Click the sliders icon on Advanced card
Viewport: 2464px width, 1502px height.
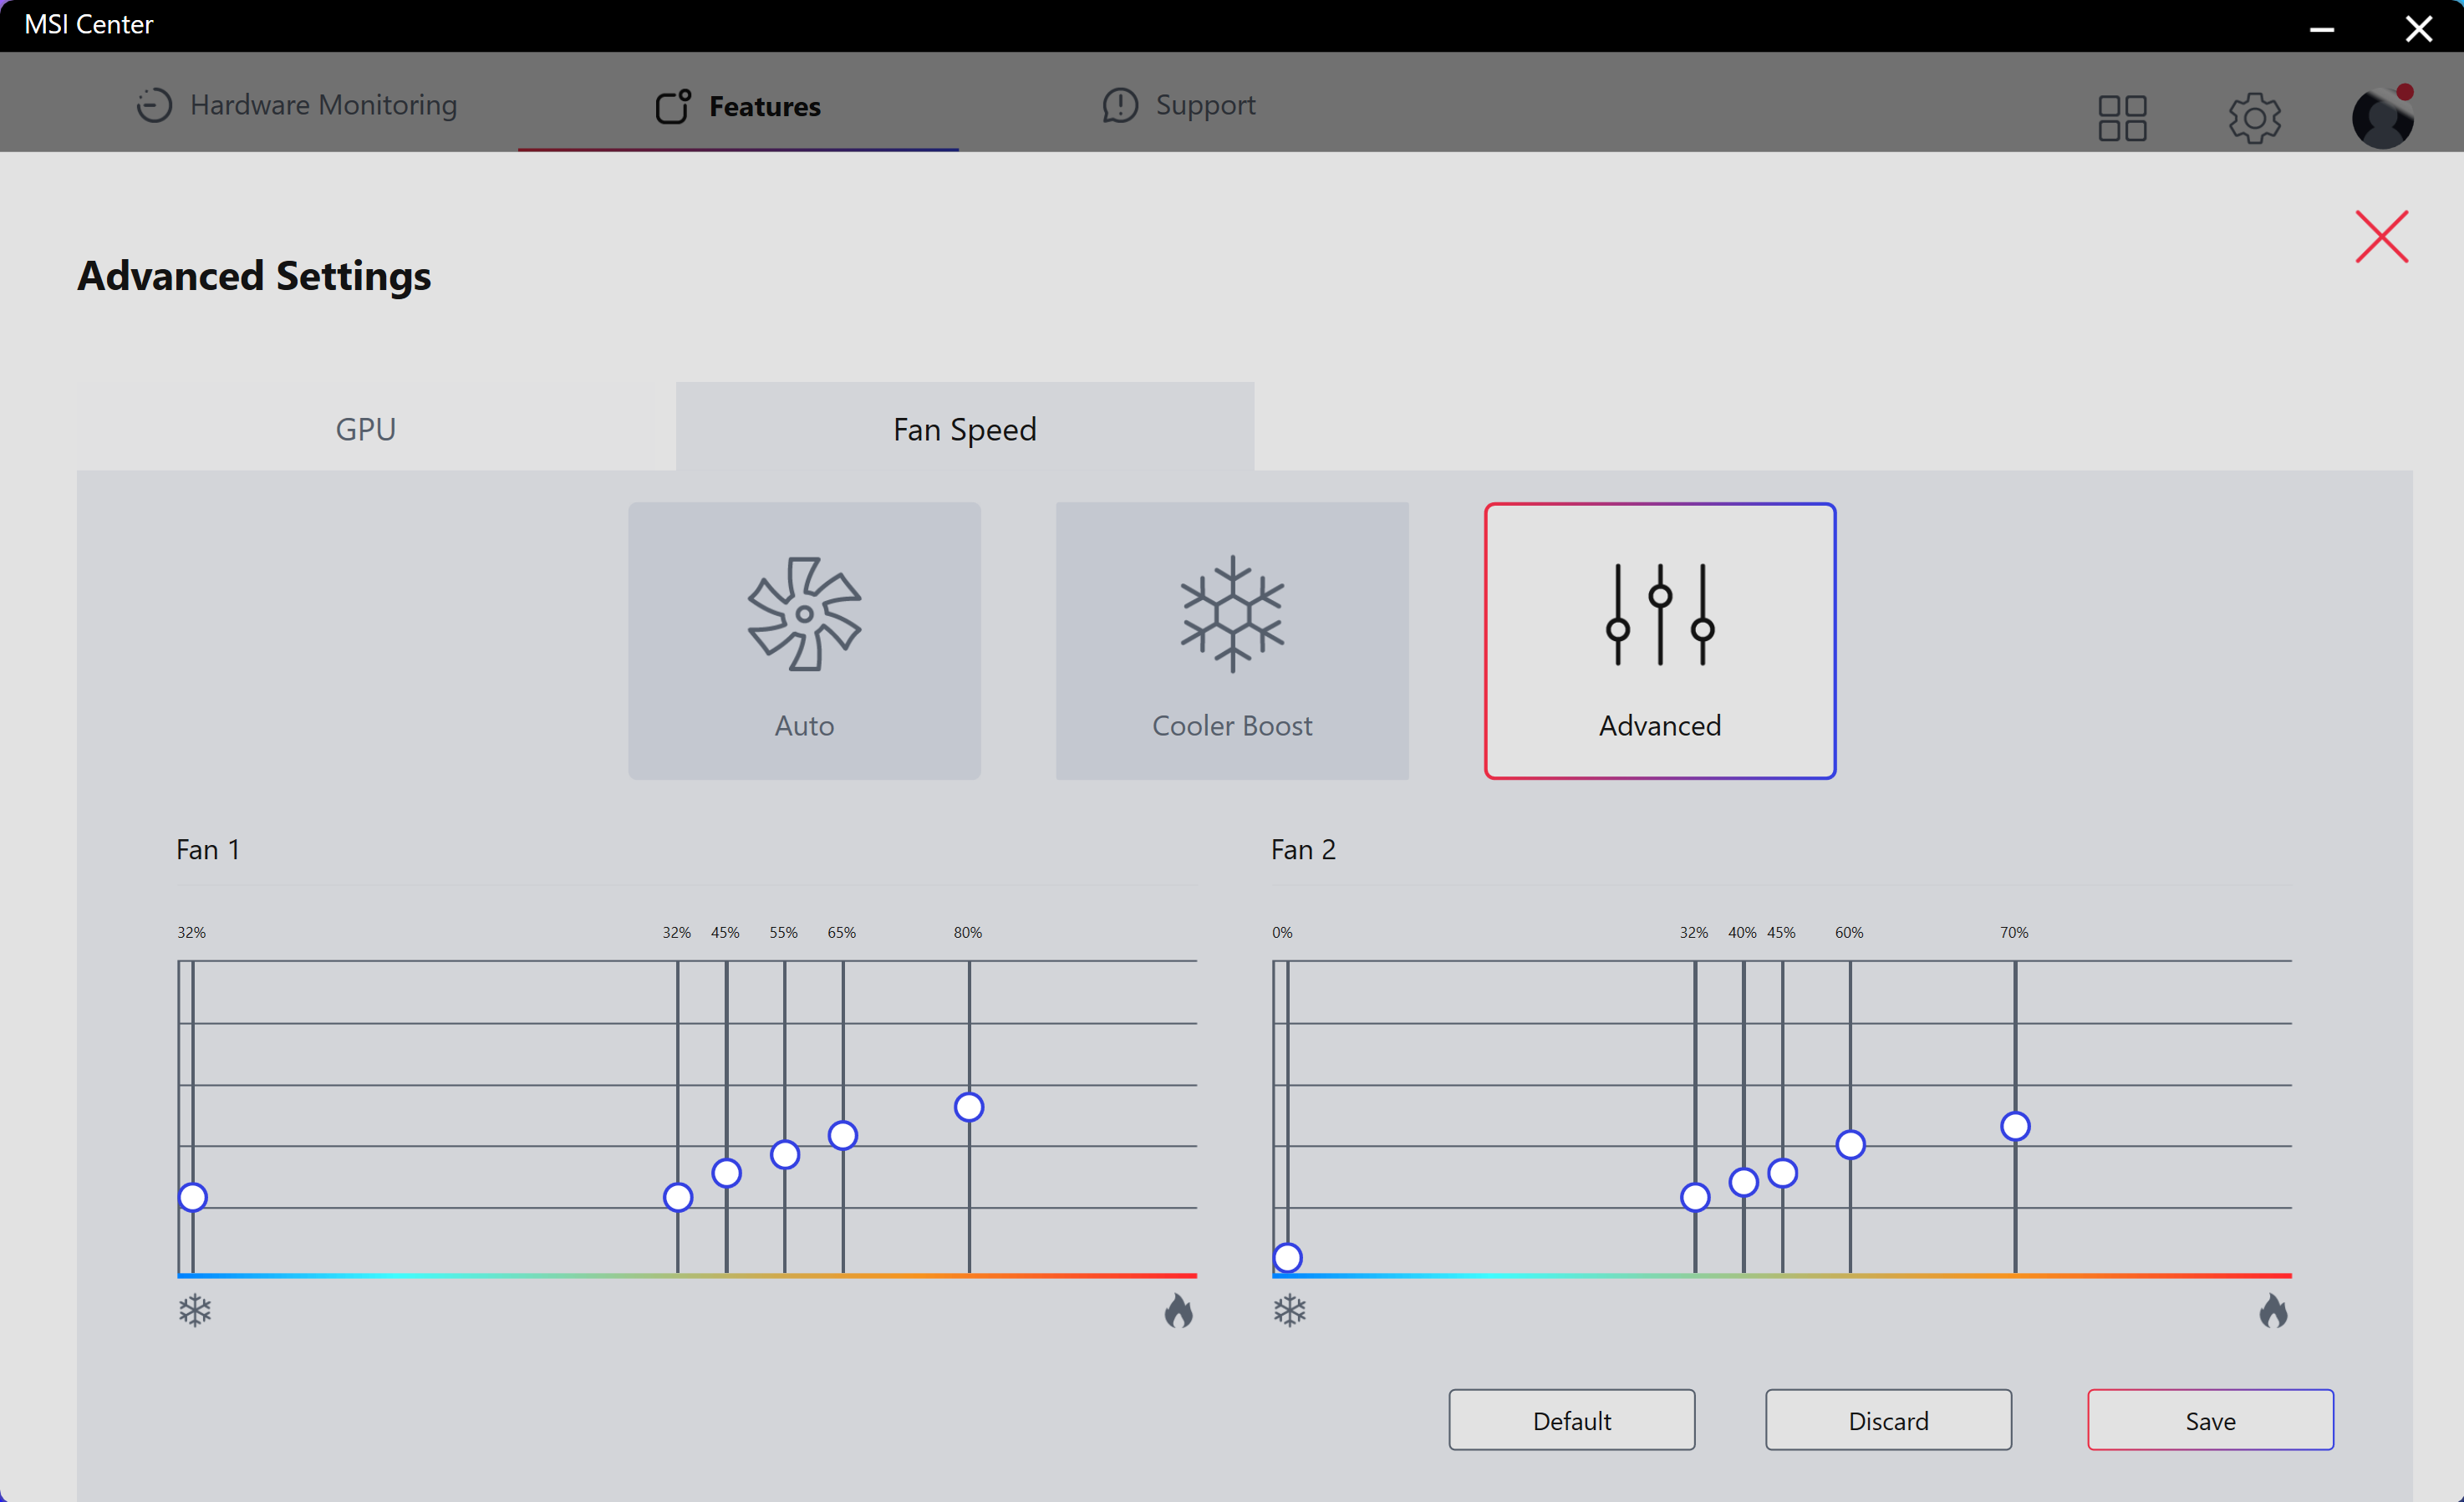coord(1660,614)
